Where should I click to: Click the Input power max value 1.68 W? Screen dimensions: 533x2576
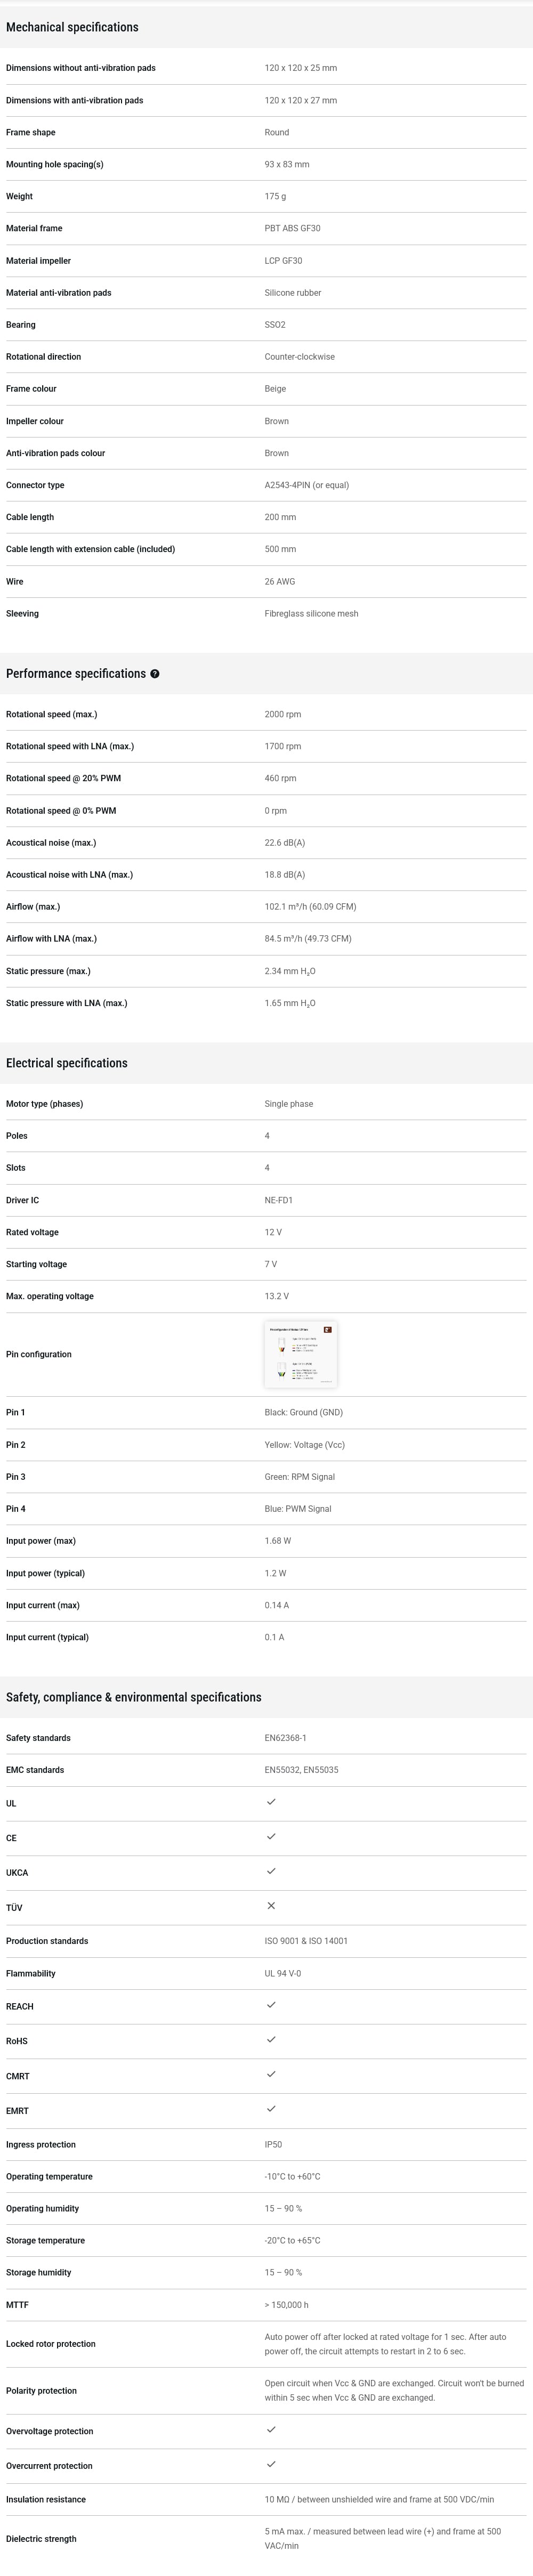pyautogui.click(x=278, y=1541)
